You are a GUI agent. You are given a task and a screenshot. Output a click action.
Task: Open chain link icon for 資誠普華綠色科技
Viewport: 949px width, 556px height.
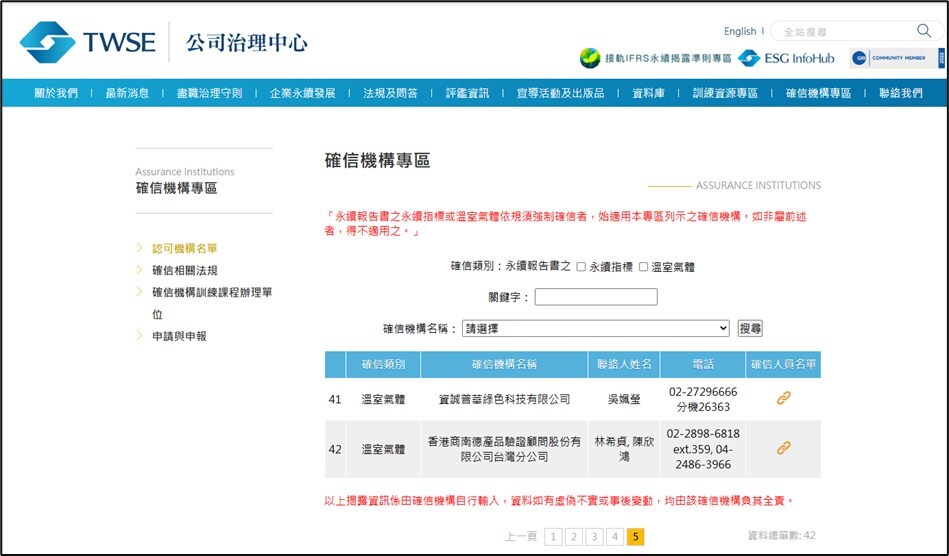(783, 398)
